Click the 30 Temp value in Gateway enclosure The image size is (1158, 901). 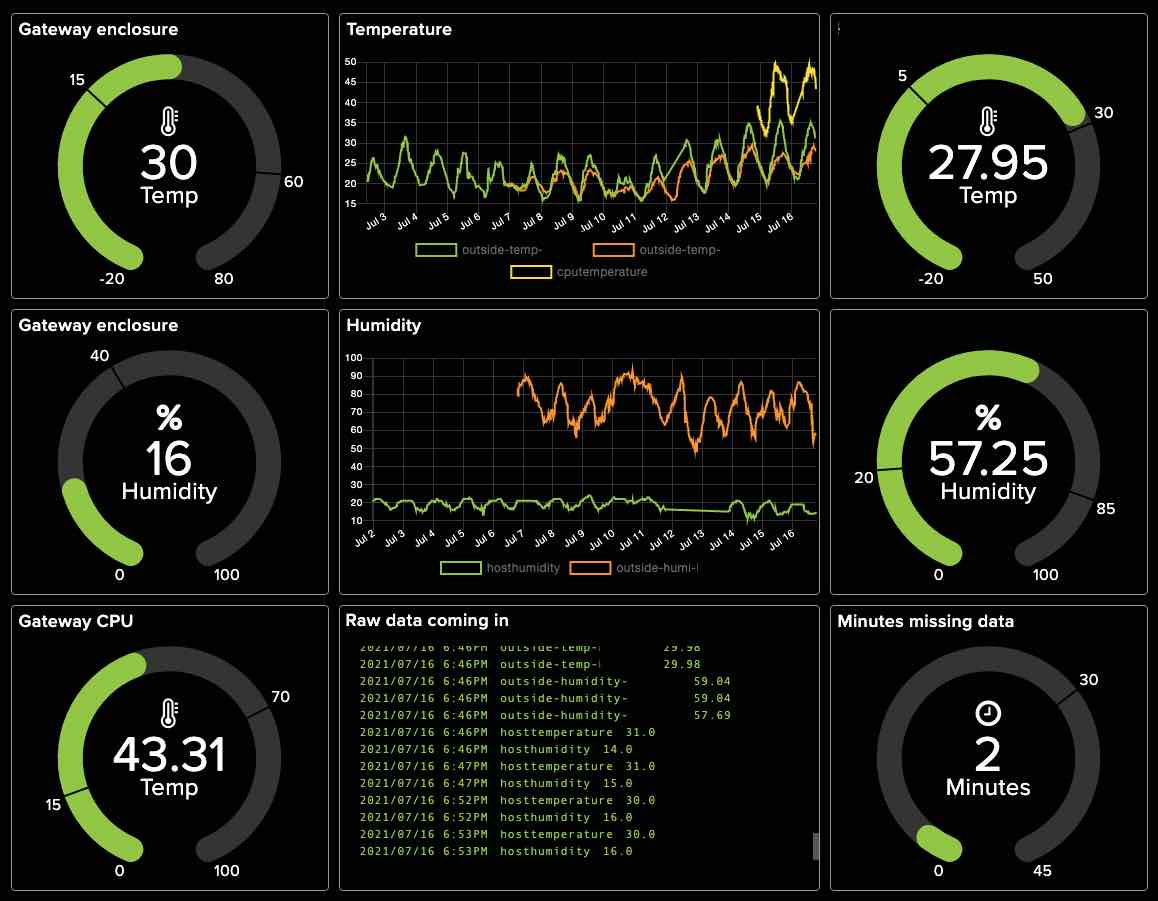(x=169, y=162)
